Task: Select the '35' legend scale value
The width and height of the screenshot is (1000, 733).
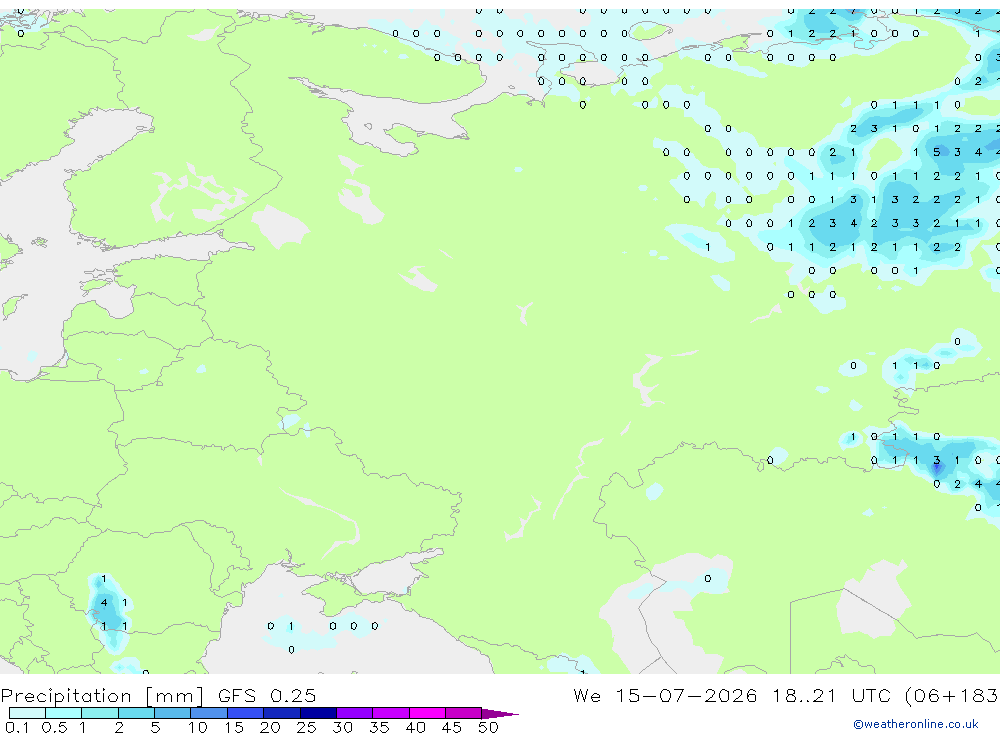Action: (379, 727)
